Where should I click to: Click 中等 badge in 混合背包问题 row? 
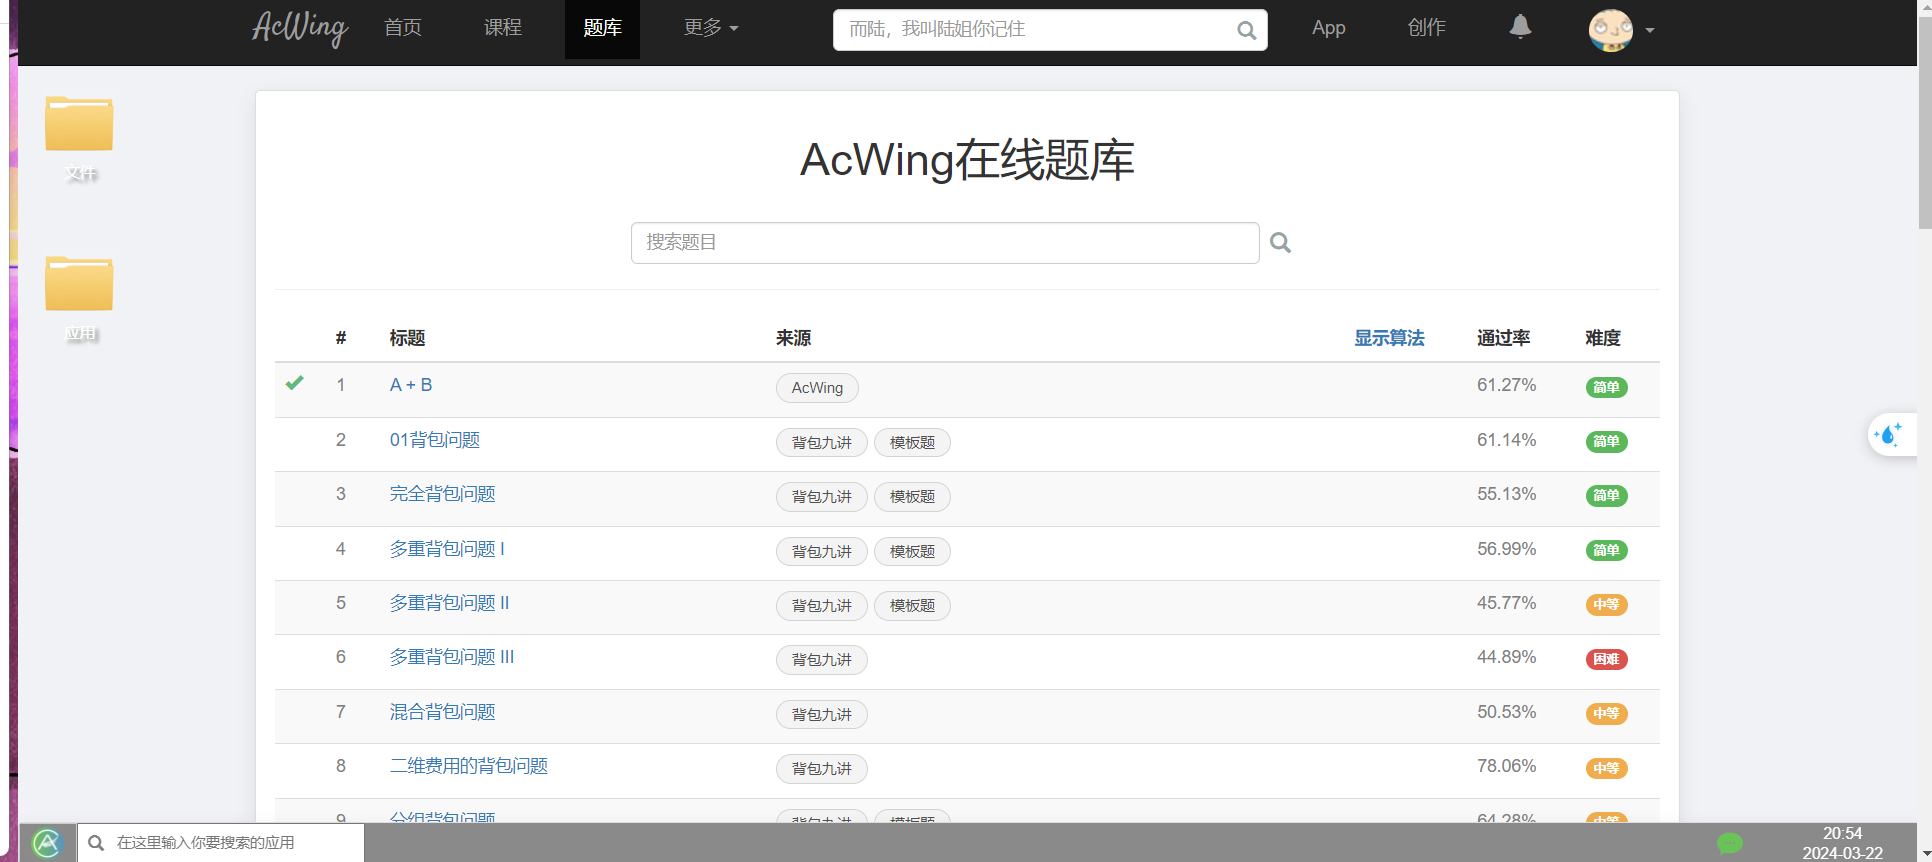point(1606,714)
